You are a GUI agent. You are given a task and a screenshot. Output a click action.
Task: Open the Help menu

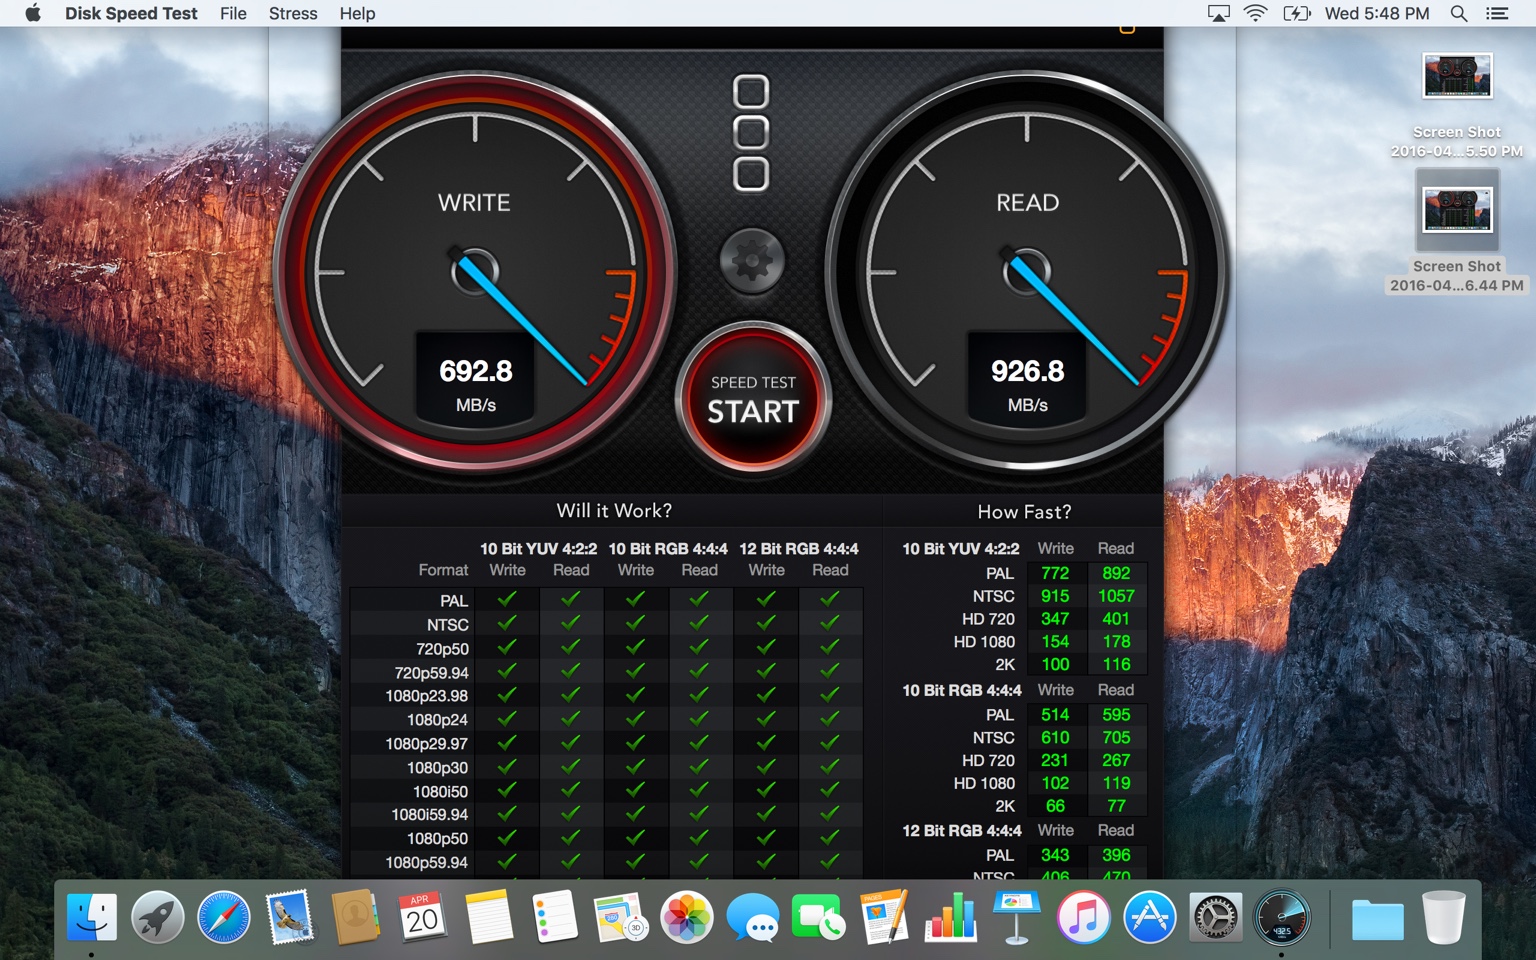(357, 13)
